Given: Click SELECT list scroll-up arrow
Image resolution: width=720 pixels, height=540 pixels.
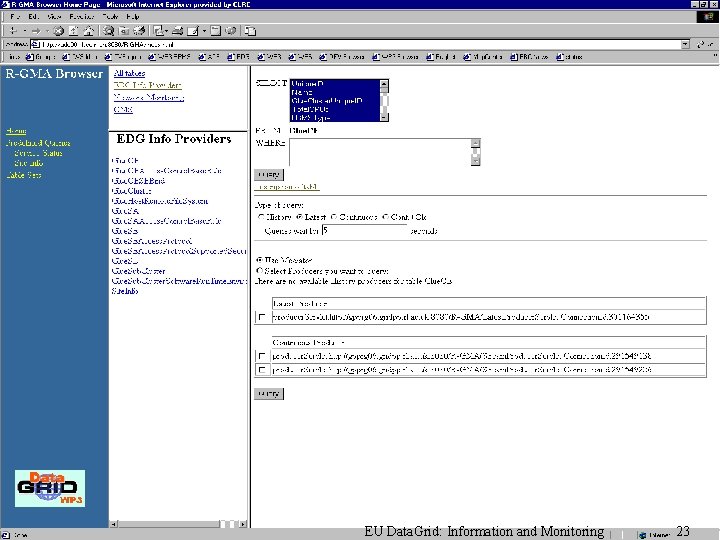Looking at the screenshot, I should click(x=384, y=84).
